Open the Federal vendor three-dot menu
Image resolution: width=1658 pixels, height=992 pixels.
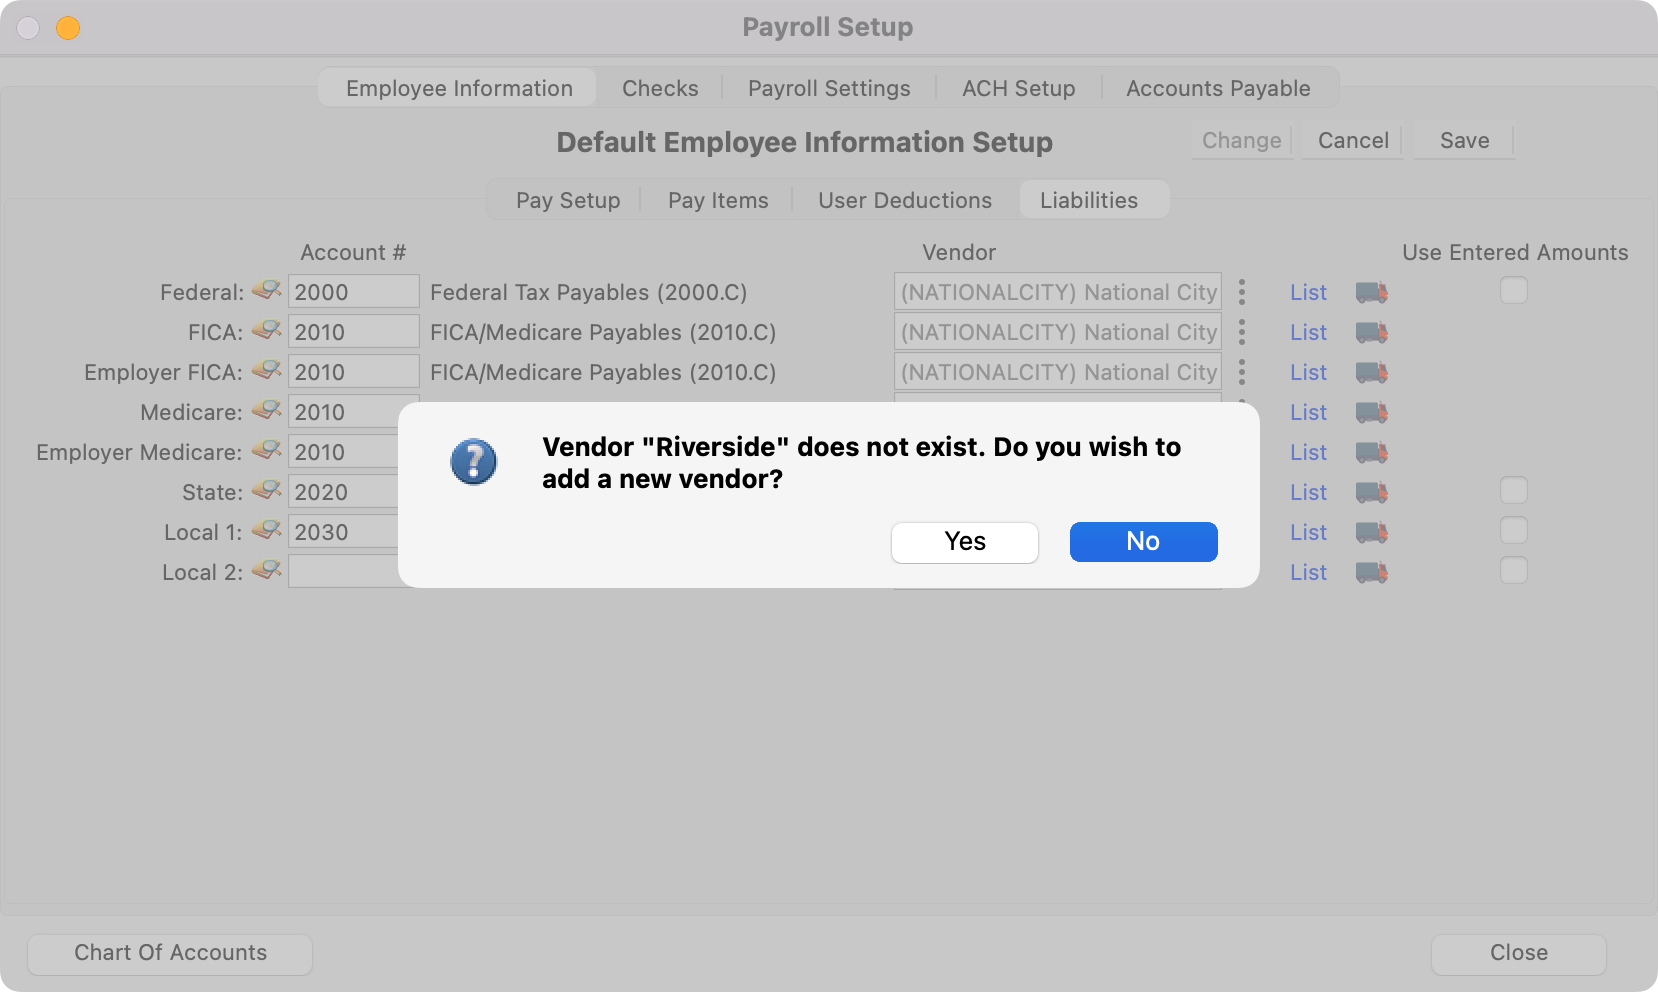(x=1242, y=292)
